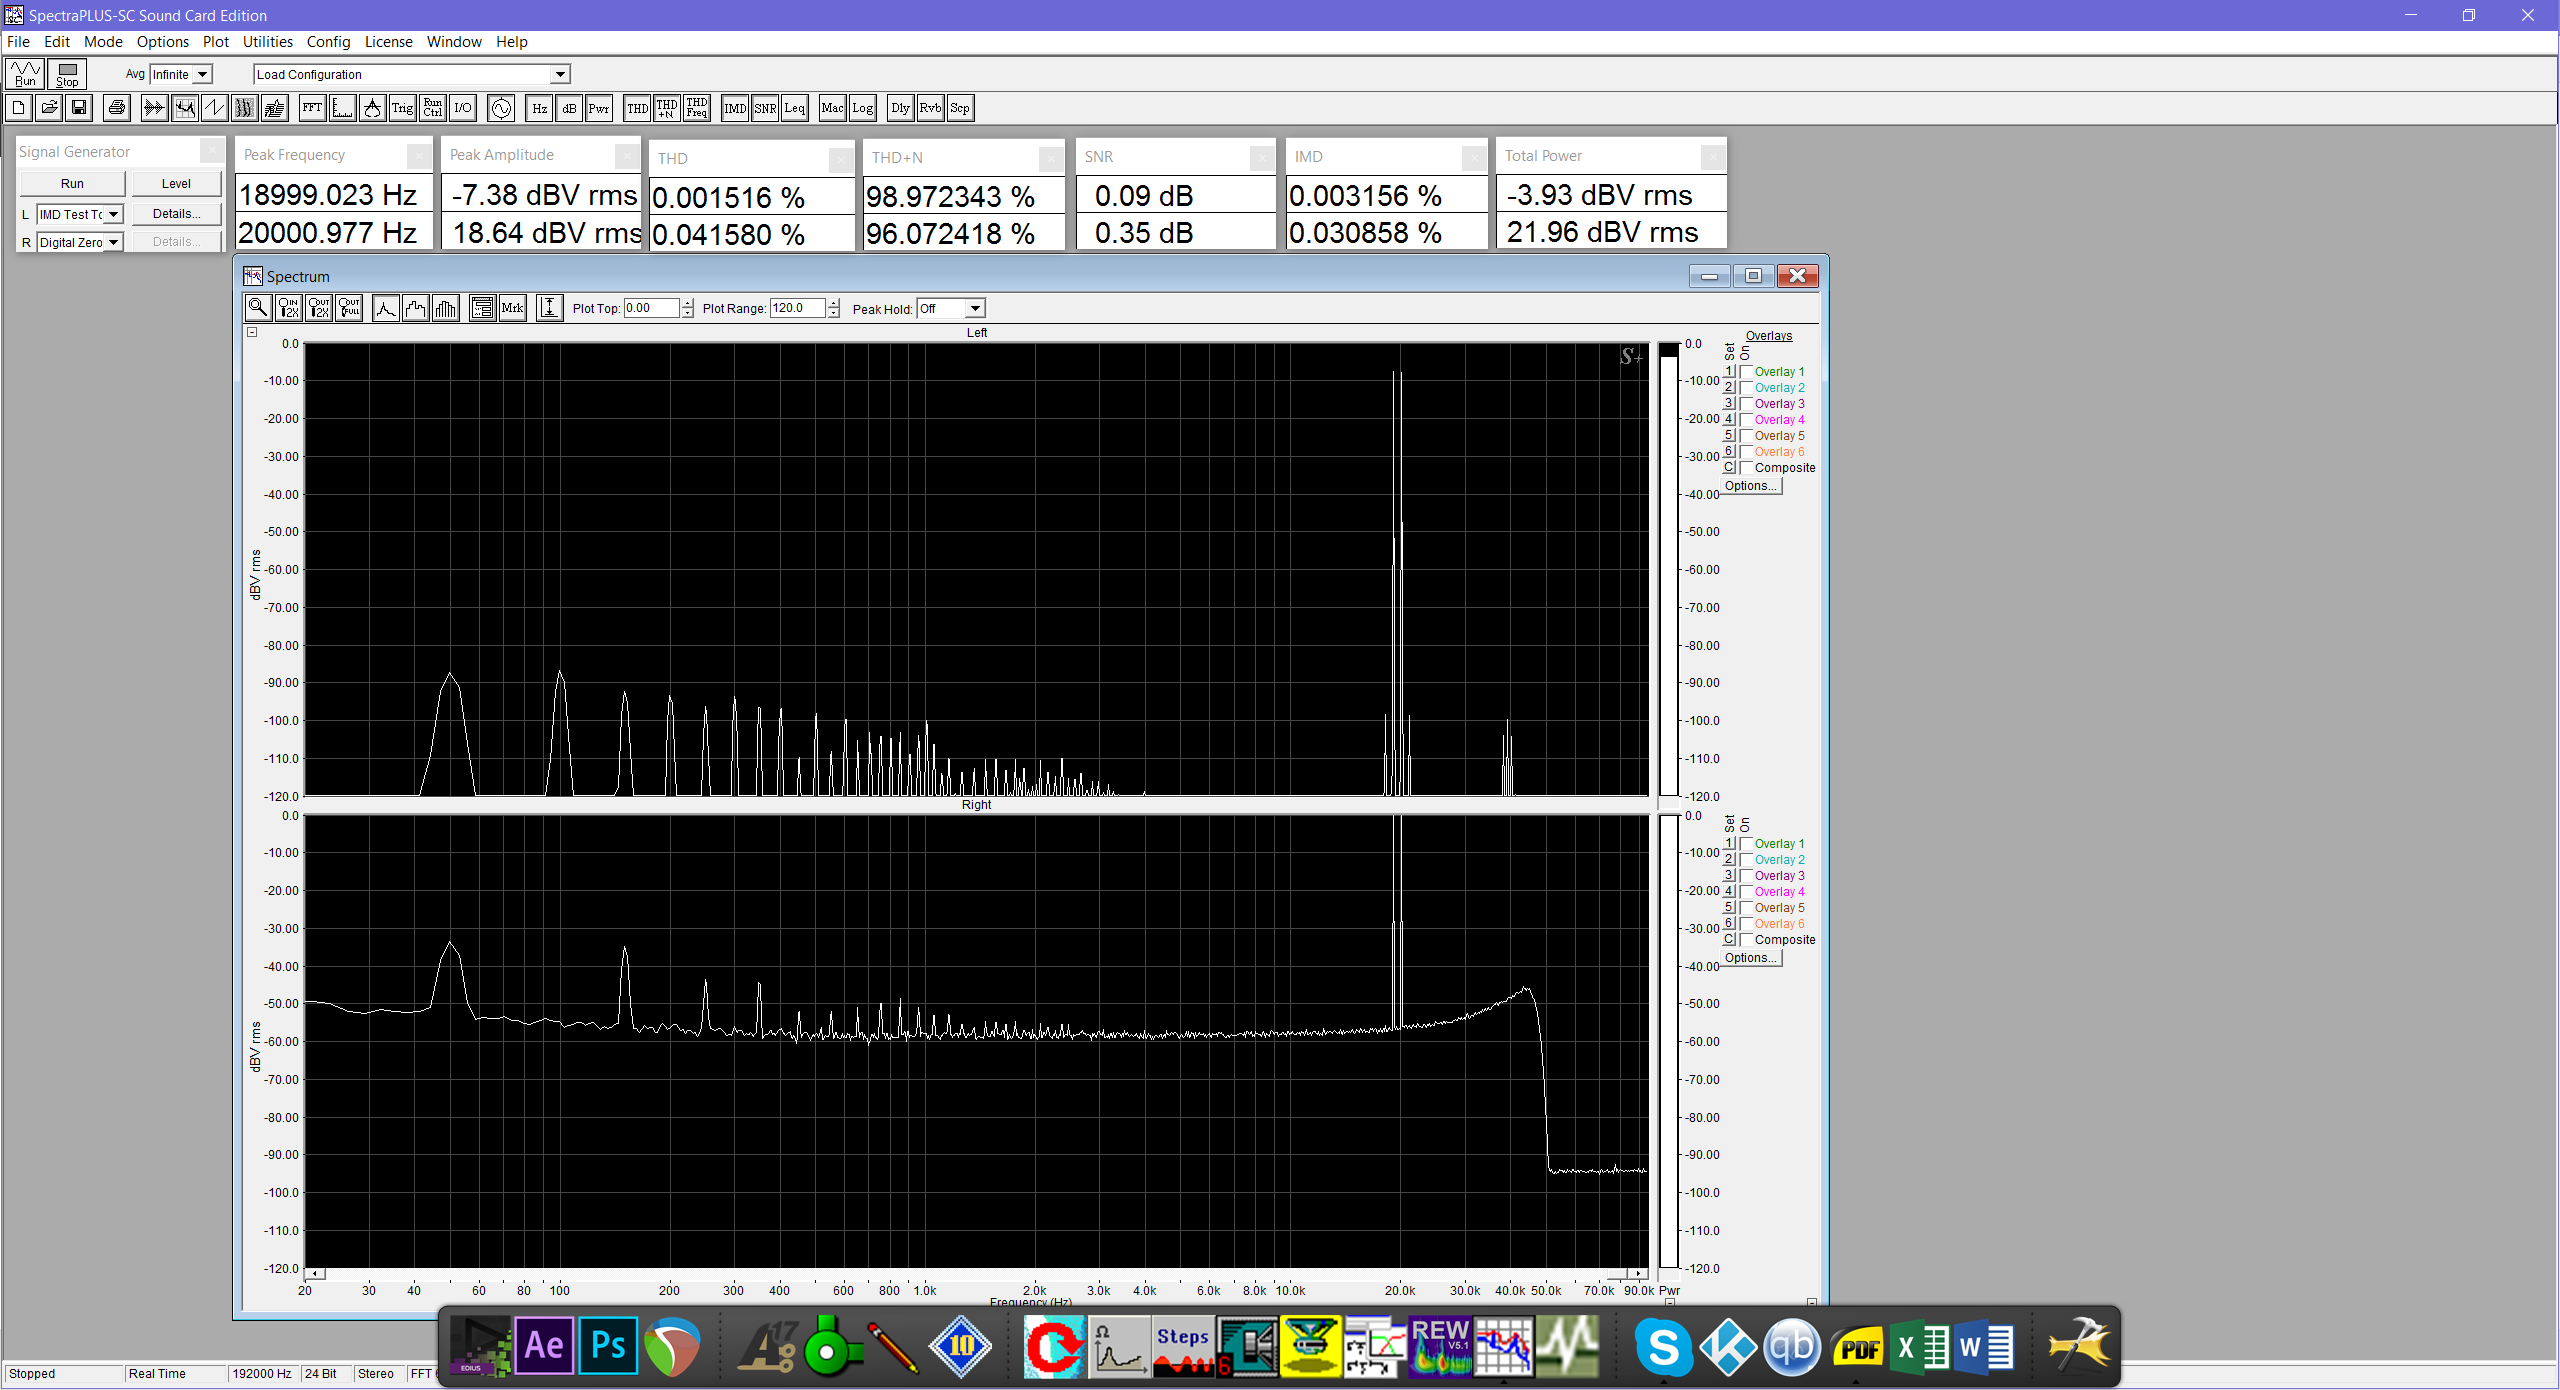Save using the floppy disk icon
This screenshot has height=1390, width=2560.
point(79,108)
